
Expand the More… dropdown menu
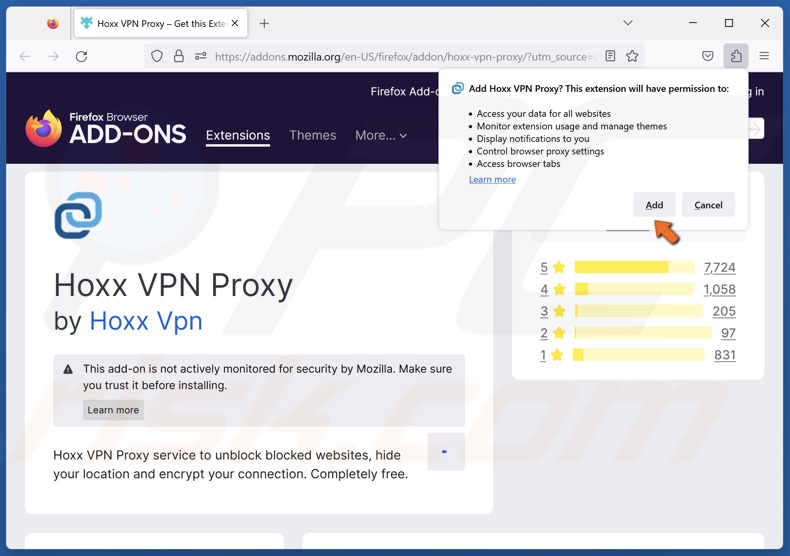click(381, 135)
